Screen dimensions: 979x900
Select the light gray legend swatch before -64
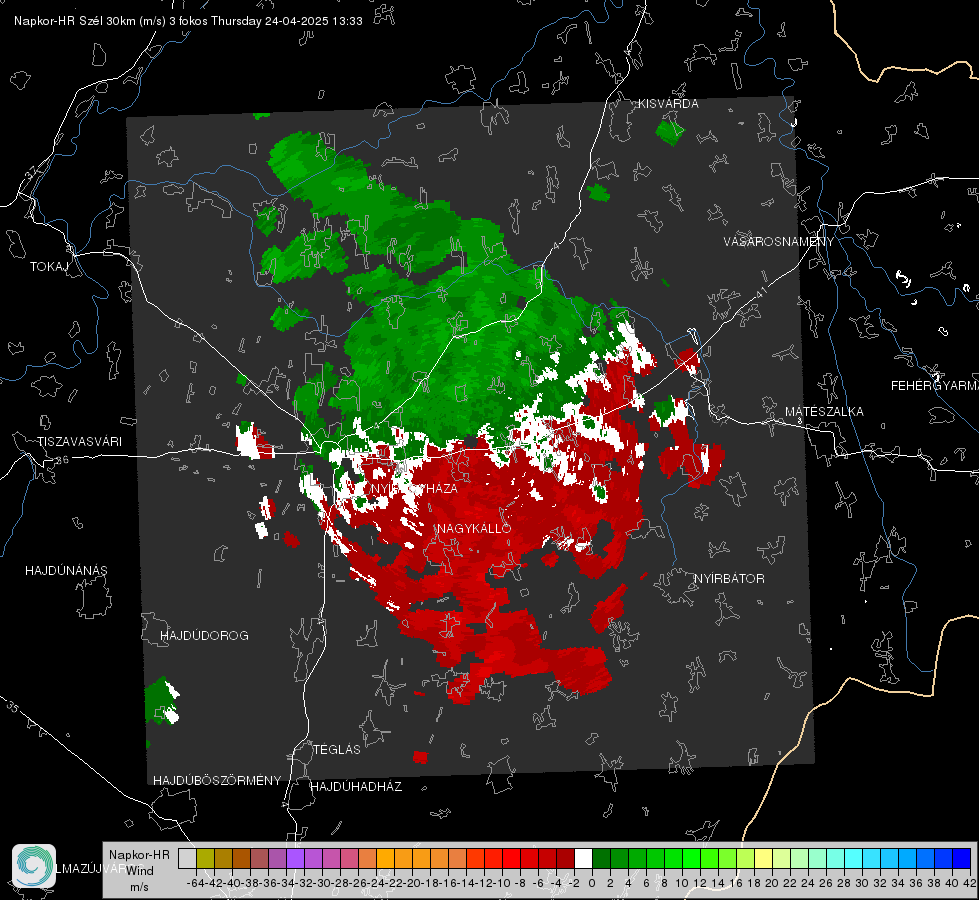[187, 858]
